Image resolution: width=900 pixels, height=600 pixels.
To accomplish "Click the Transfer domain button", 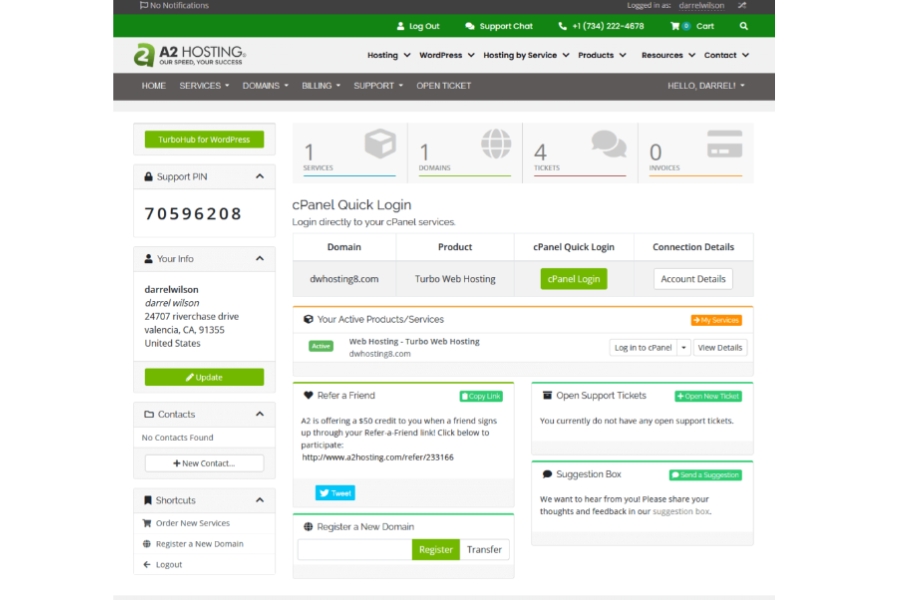I will tap(484, 549).
